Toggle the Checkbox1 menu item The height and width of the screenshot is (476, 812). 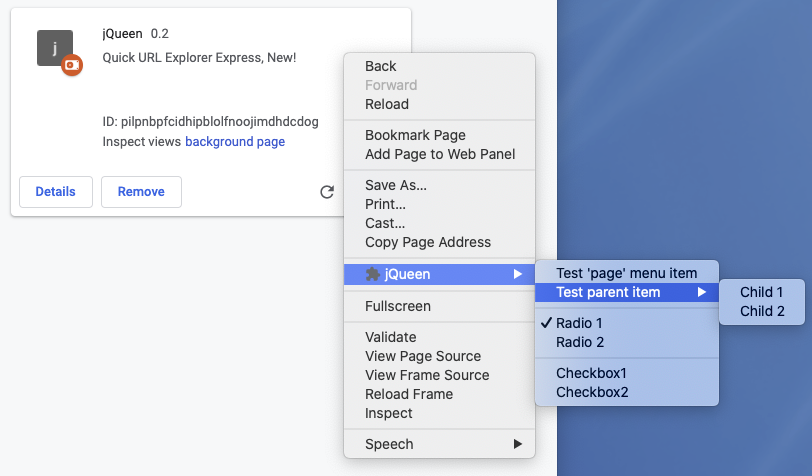(592, 373)
